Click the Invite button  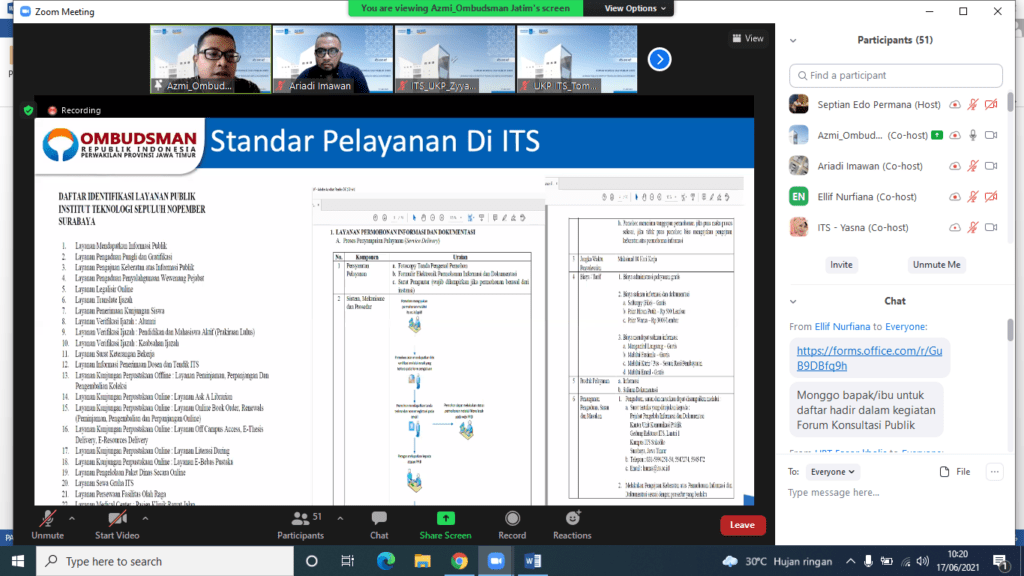841,264
